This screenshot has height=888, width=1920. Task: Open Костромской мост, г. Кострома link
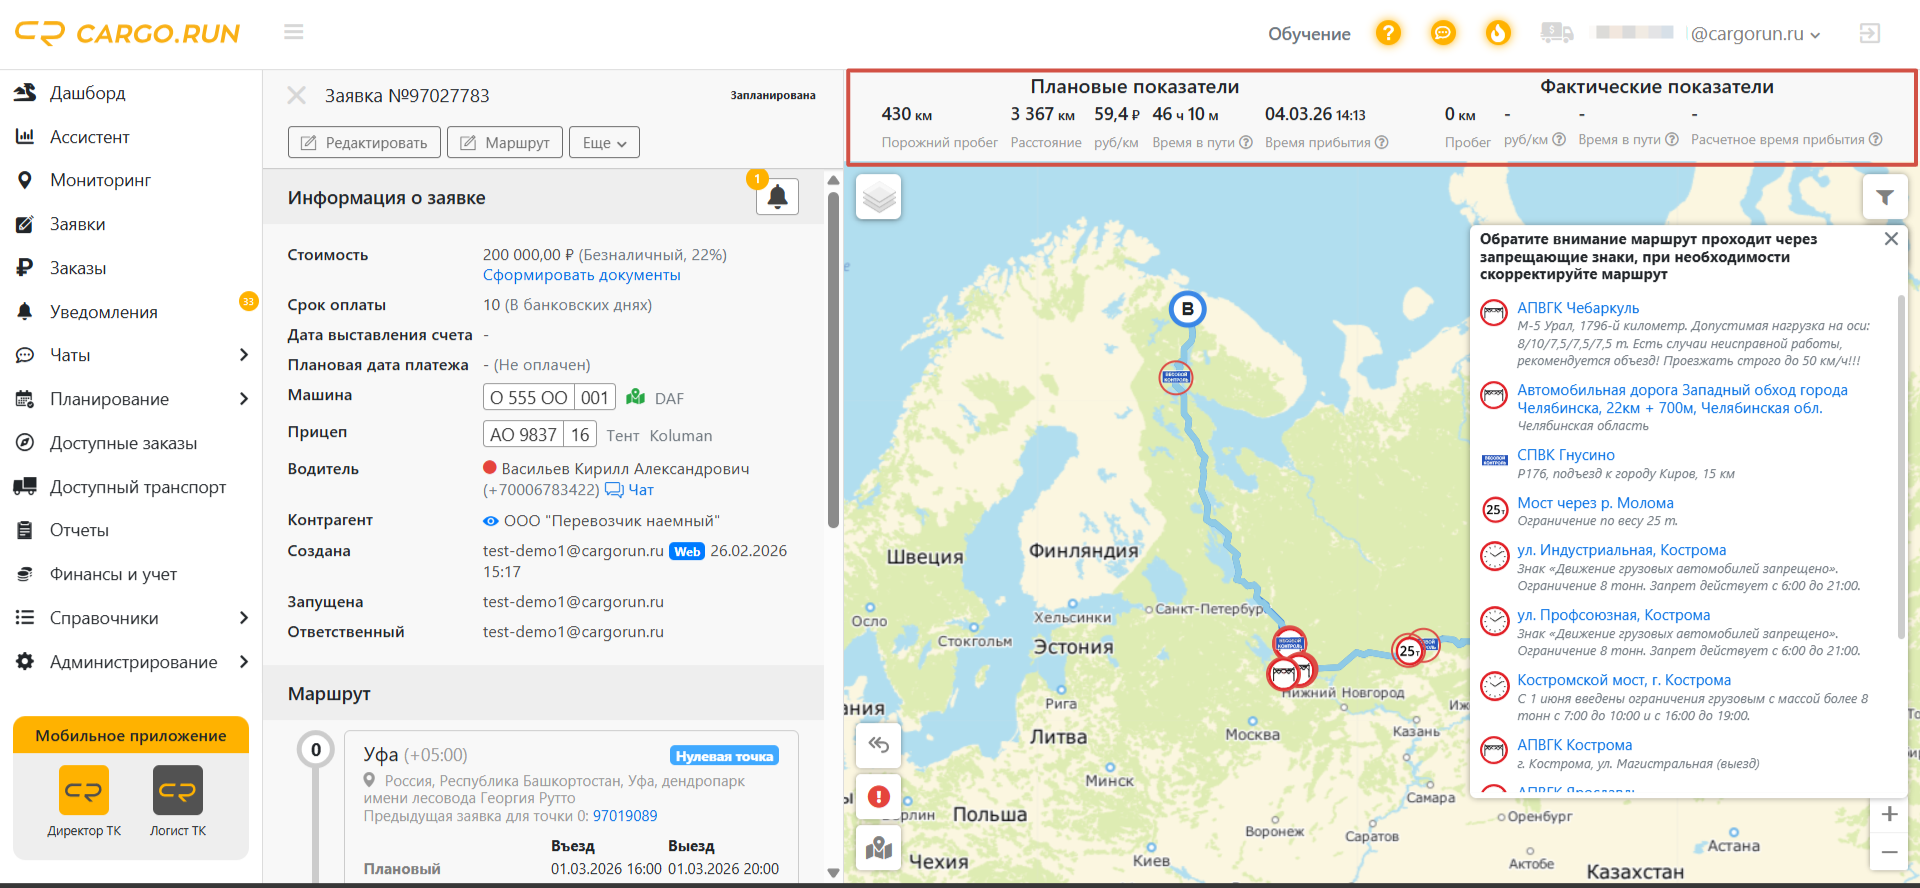(x=1624, y=680)
